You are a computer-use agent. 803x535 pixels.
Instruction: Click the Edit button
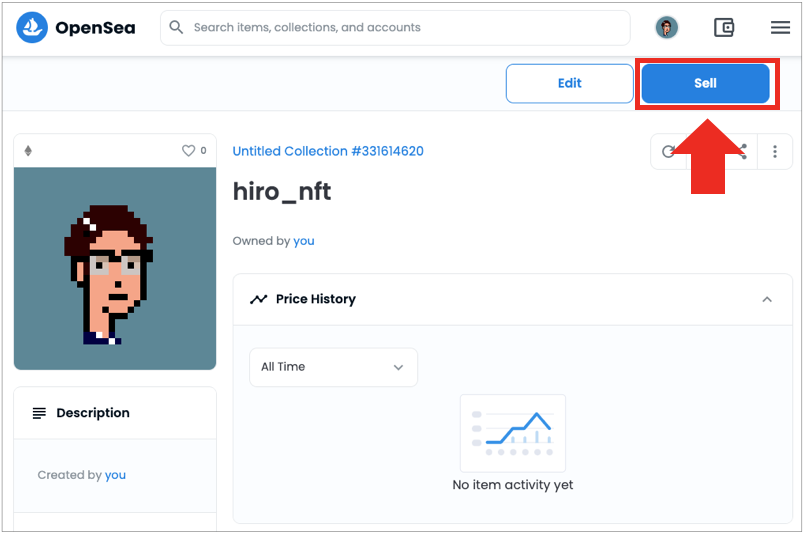point(569,83)
